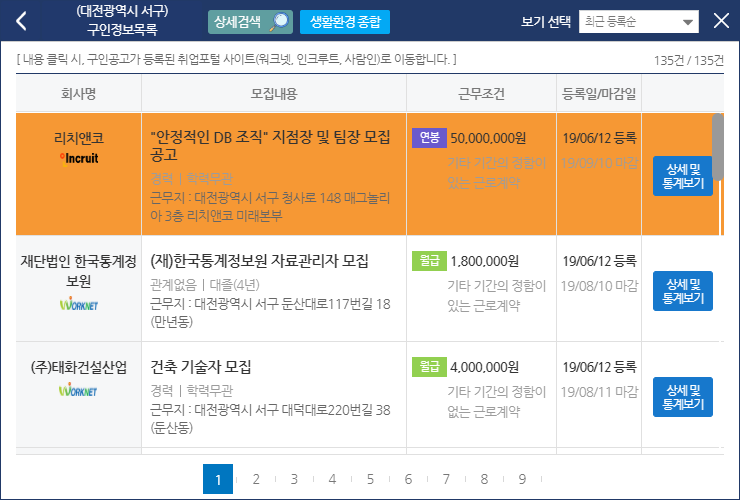Click the 4,000,000원 salary value
The image size is (740, 500).
click(x=485, y=367)
